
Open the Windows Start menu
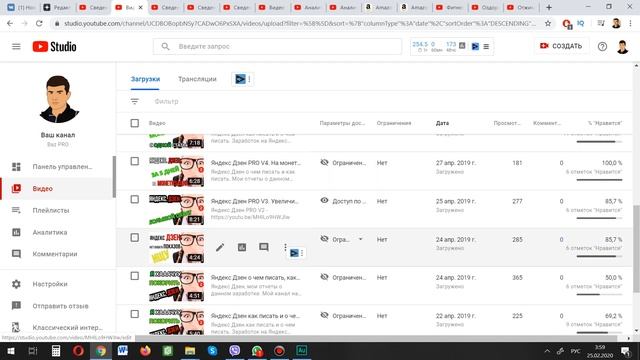point(11,351)
